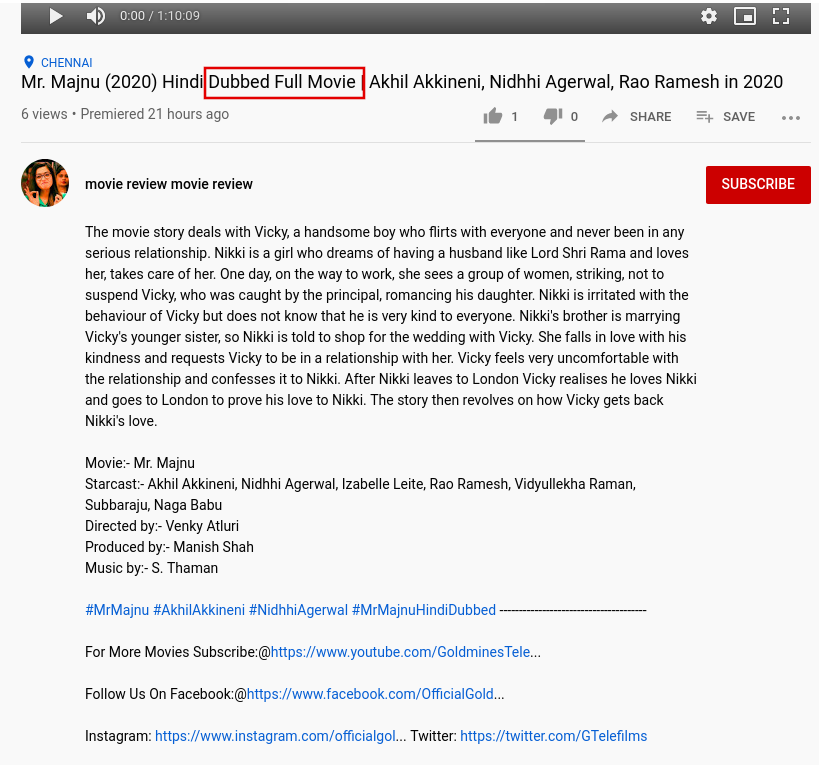Click the 0:00 / 1:10:09 time display
The width and height of the screenshot is (819, 765).
[160, 16]
